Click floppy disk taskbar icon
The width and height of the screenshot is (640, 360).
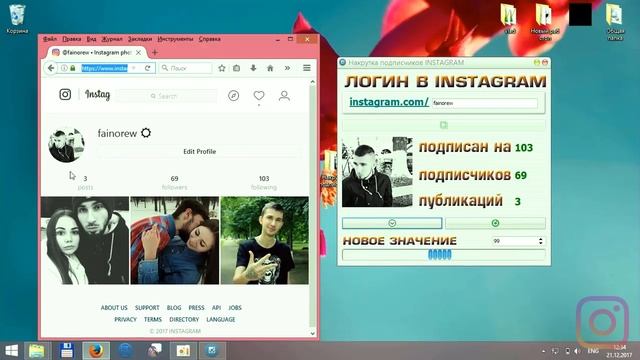[67, 351]
